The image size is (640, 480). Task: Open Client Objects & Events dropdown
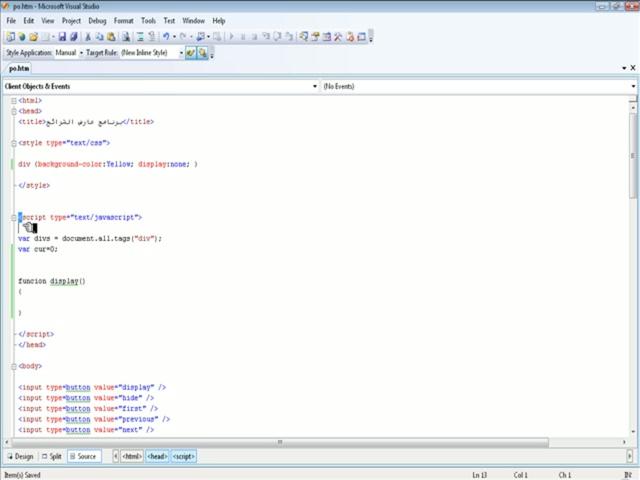tap(315, 86)
